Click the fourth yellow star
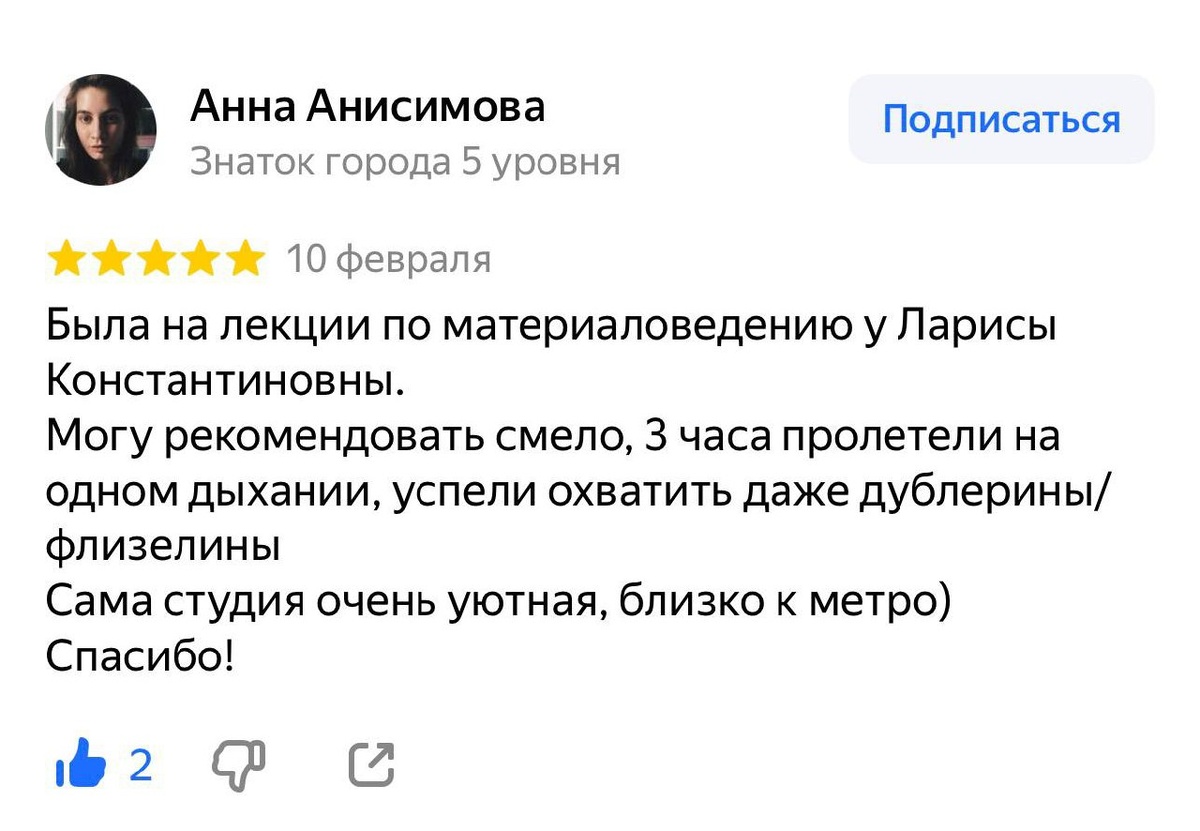 tap(198, 258)
